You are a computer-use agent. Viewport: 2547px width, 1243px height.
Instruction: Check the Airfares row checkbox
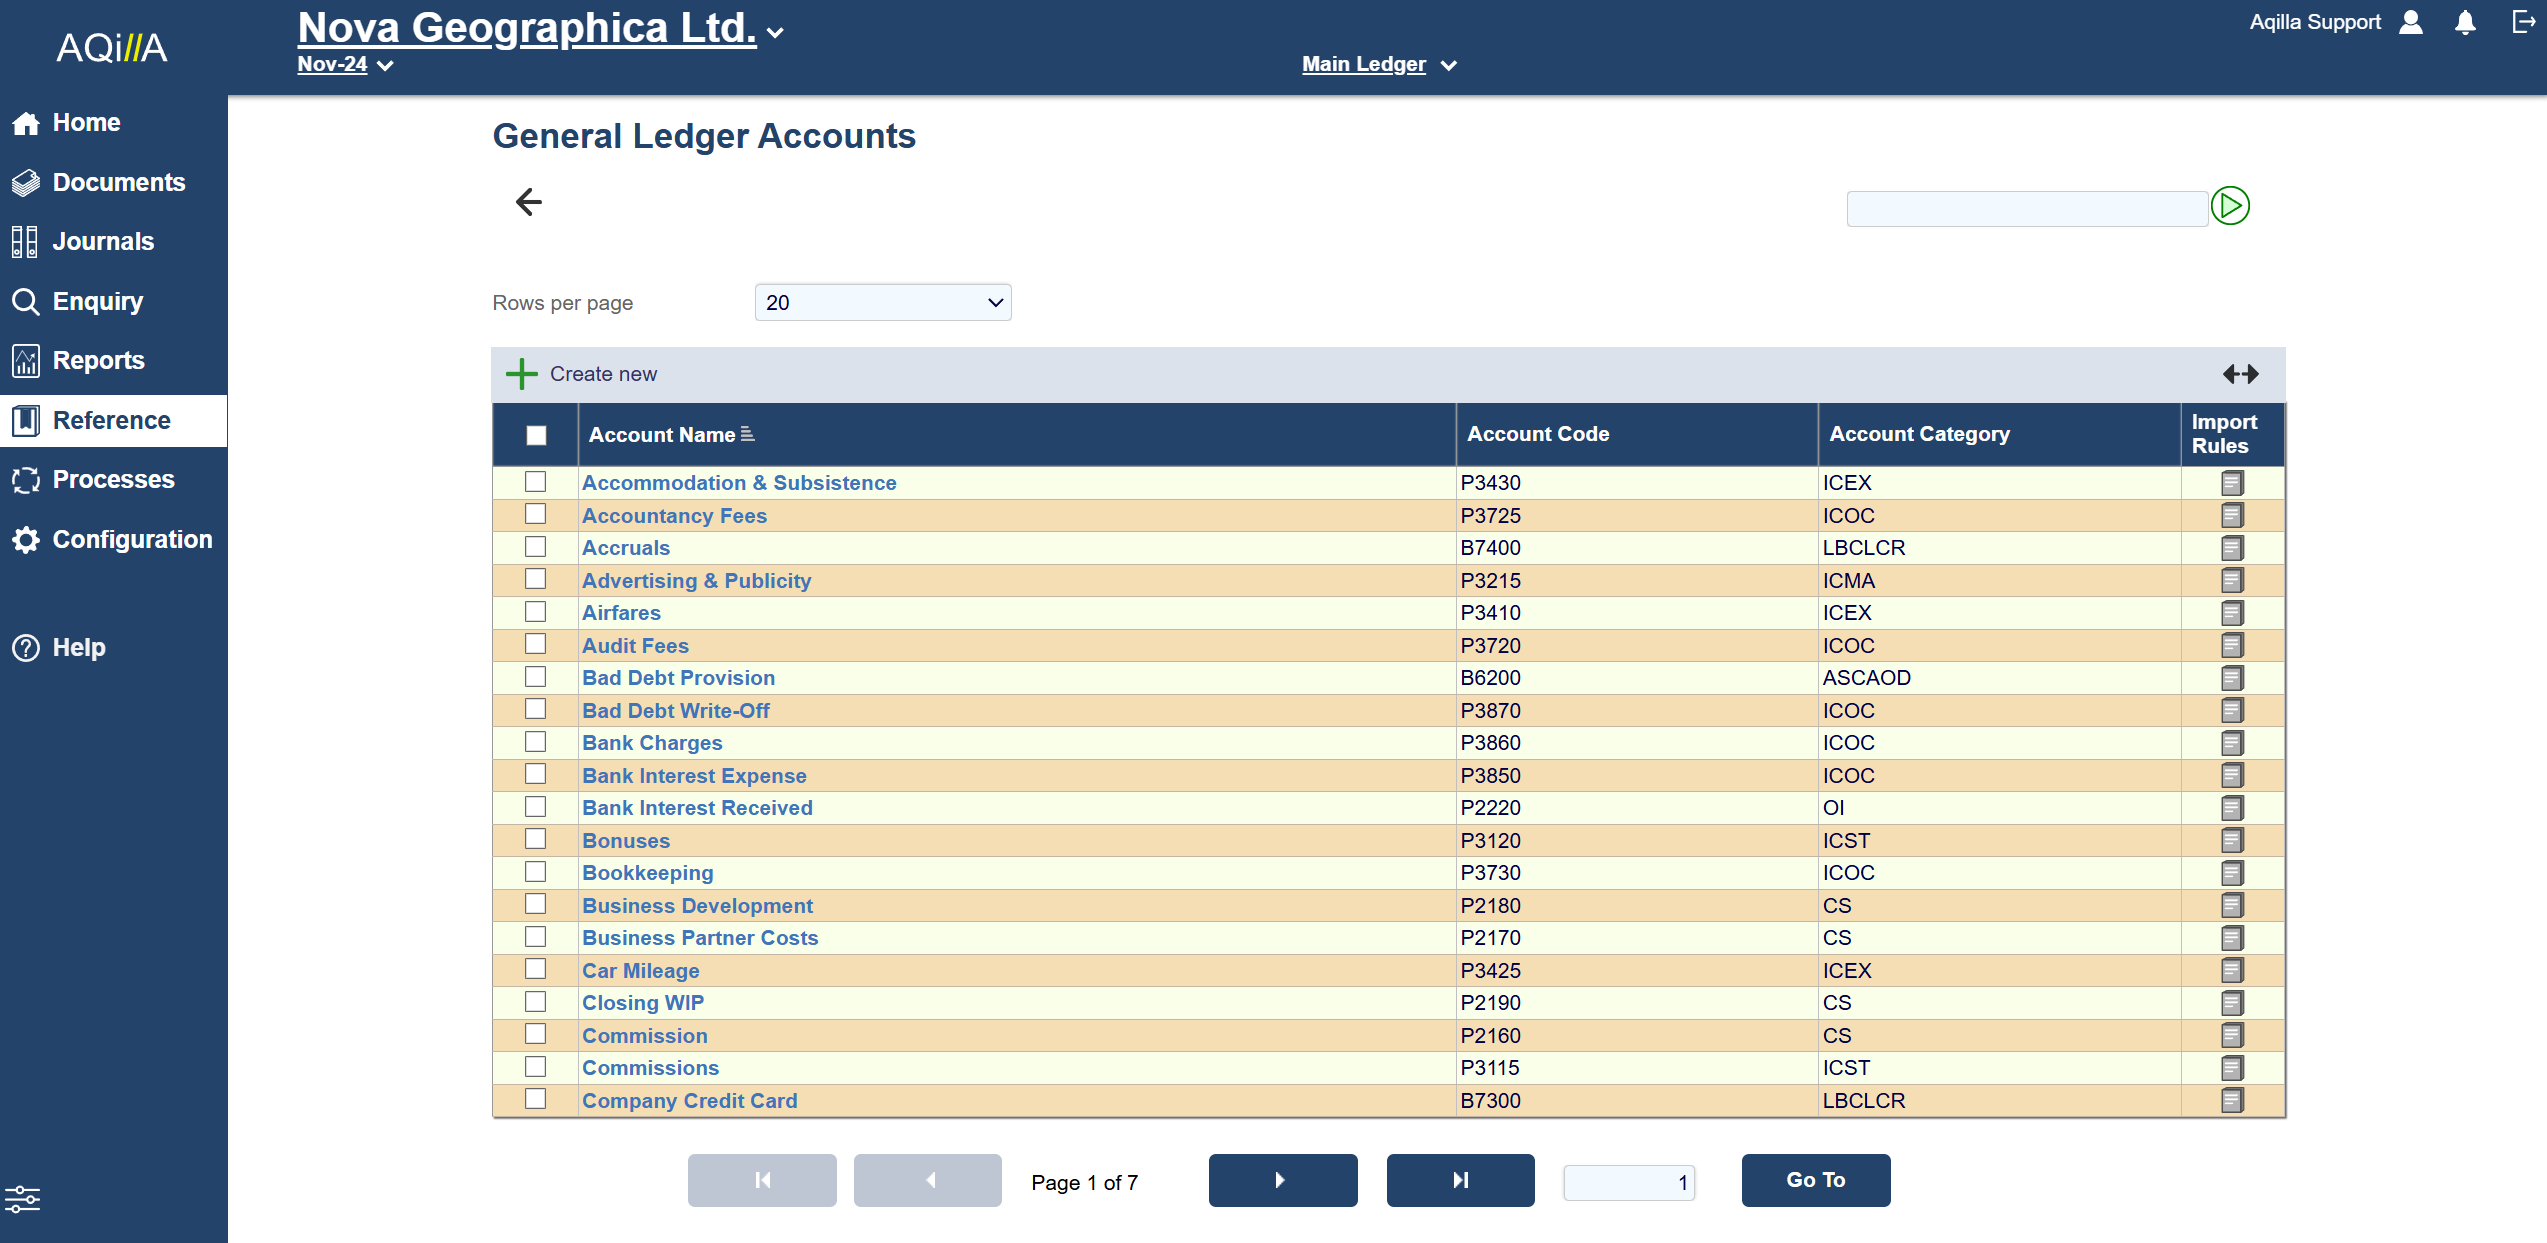coord(536,612)
